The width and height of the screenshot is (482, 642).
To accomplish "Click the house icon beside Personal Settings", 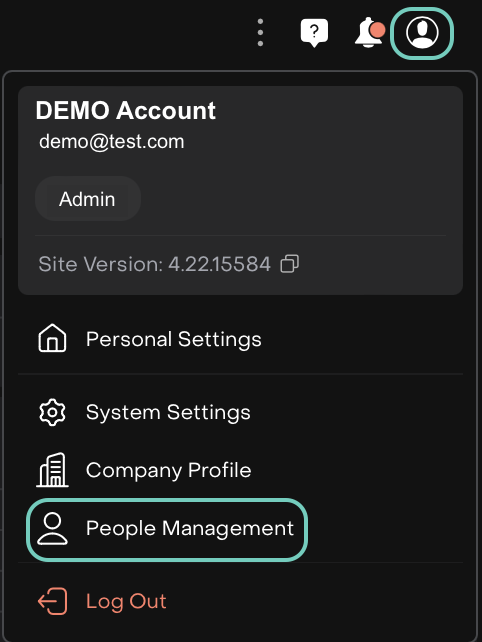I will point(52,338).
